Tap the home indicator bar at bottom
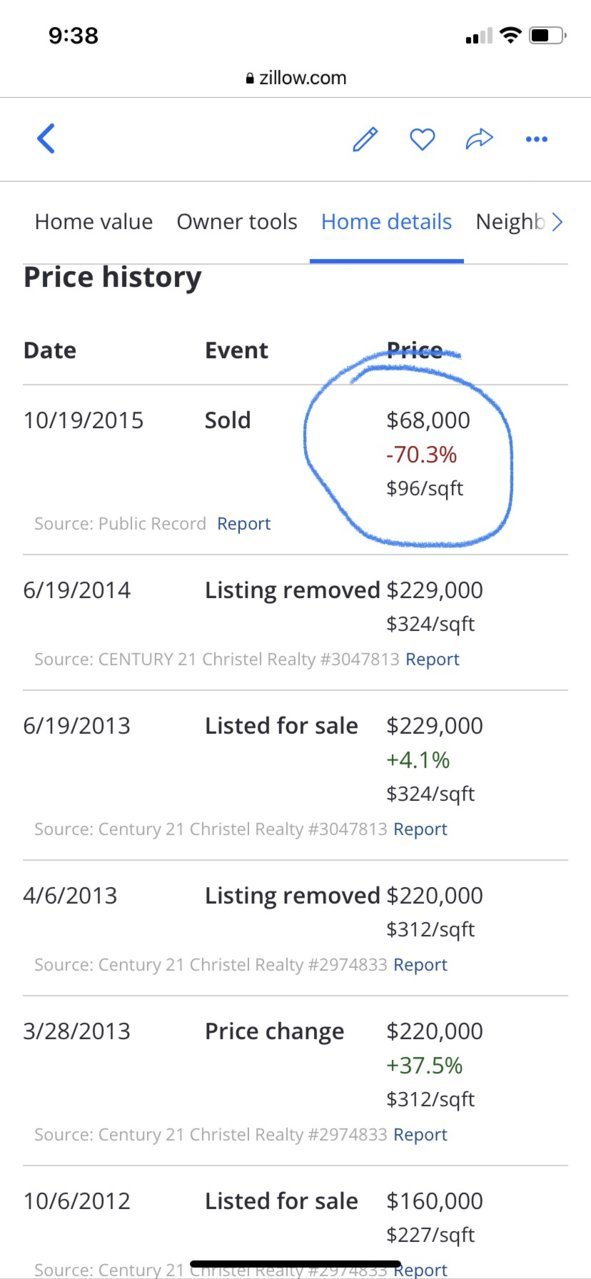 coord(296,1264)
